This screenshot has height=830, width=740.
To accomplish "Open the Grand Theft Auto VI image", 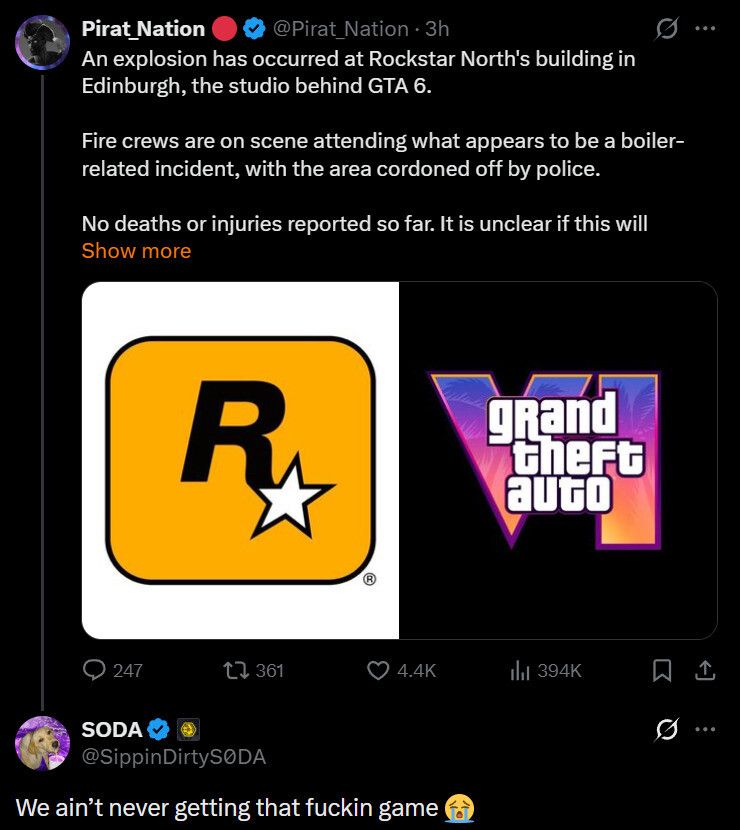I will click(558, 460).
